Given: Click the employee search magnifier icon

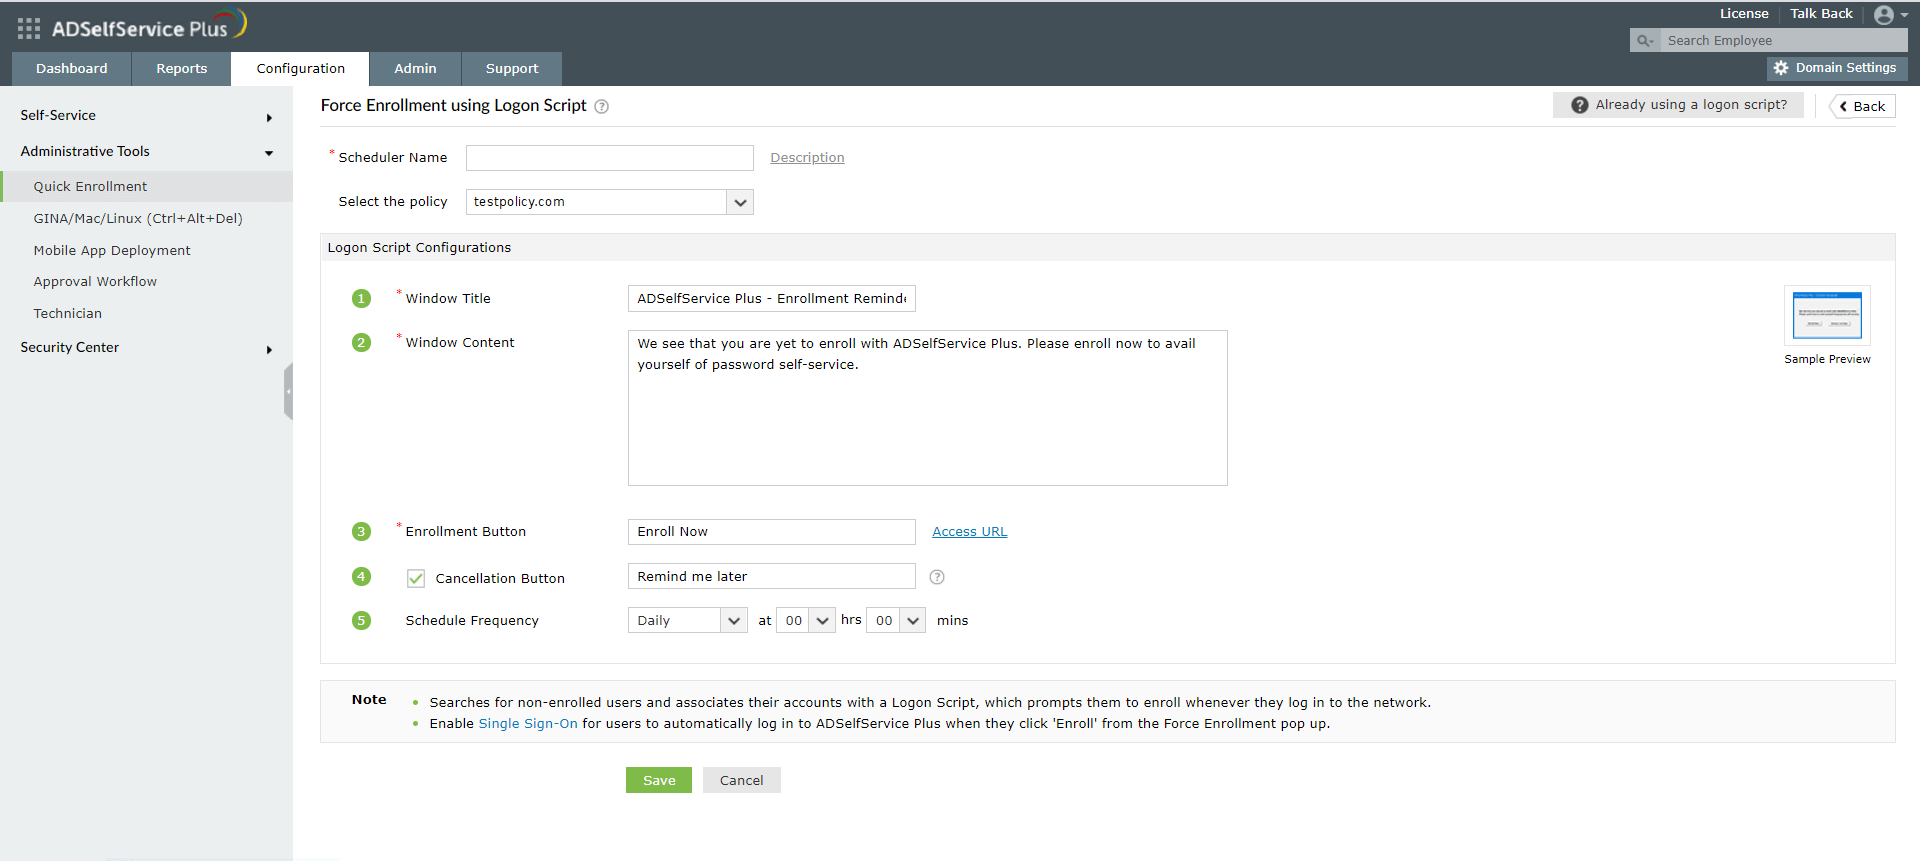Looking at the screenshot, I should pos(1644,41).
